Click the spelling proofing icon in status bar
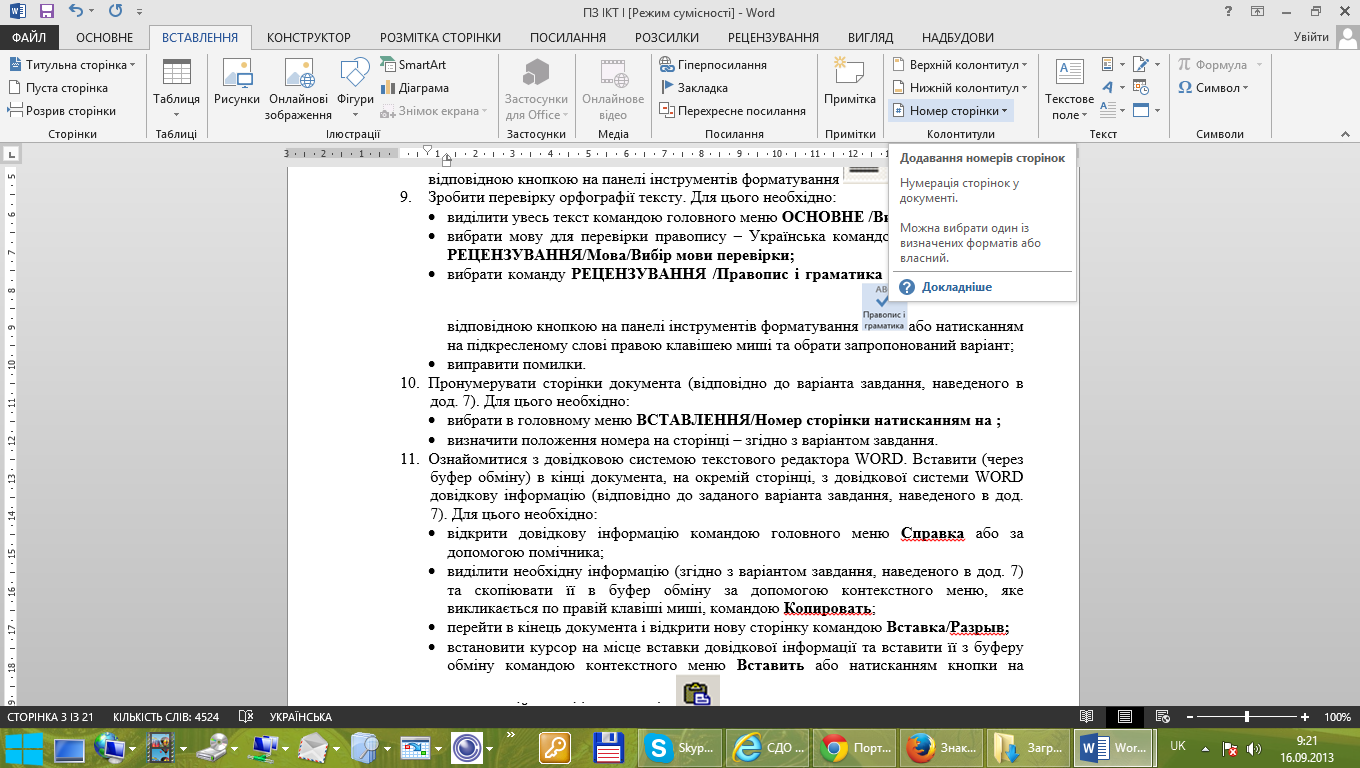Screen dimensions: 1360x768 click(x=246, y=717)
